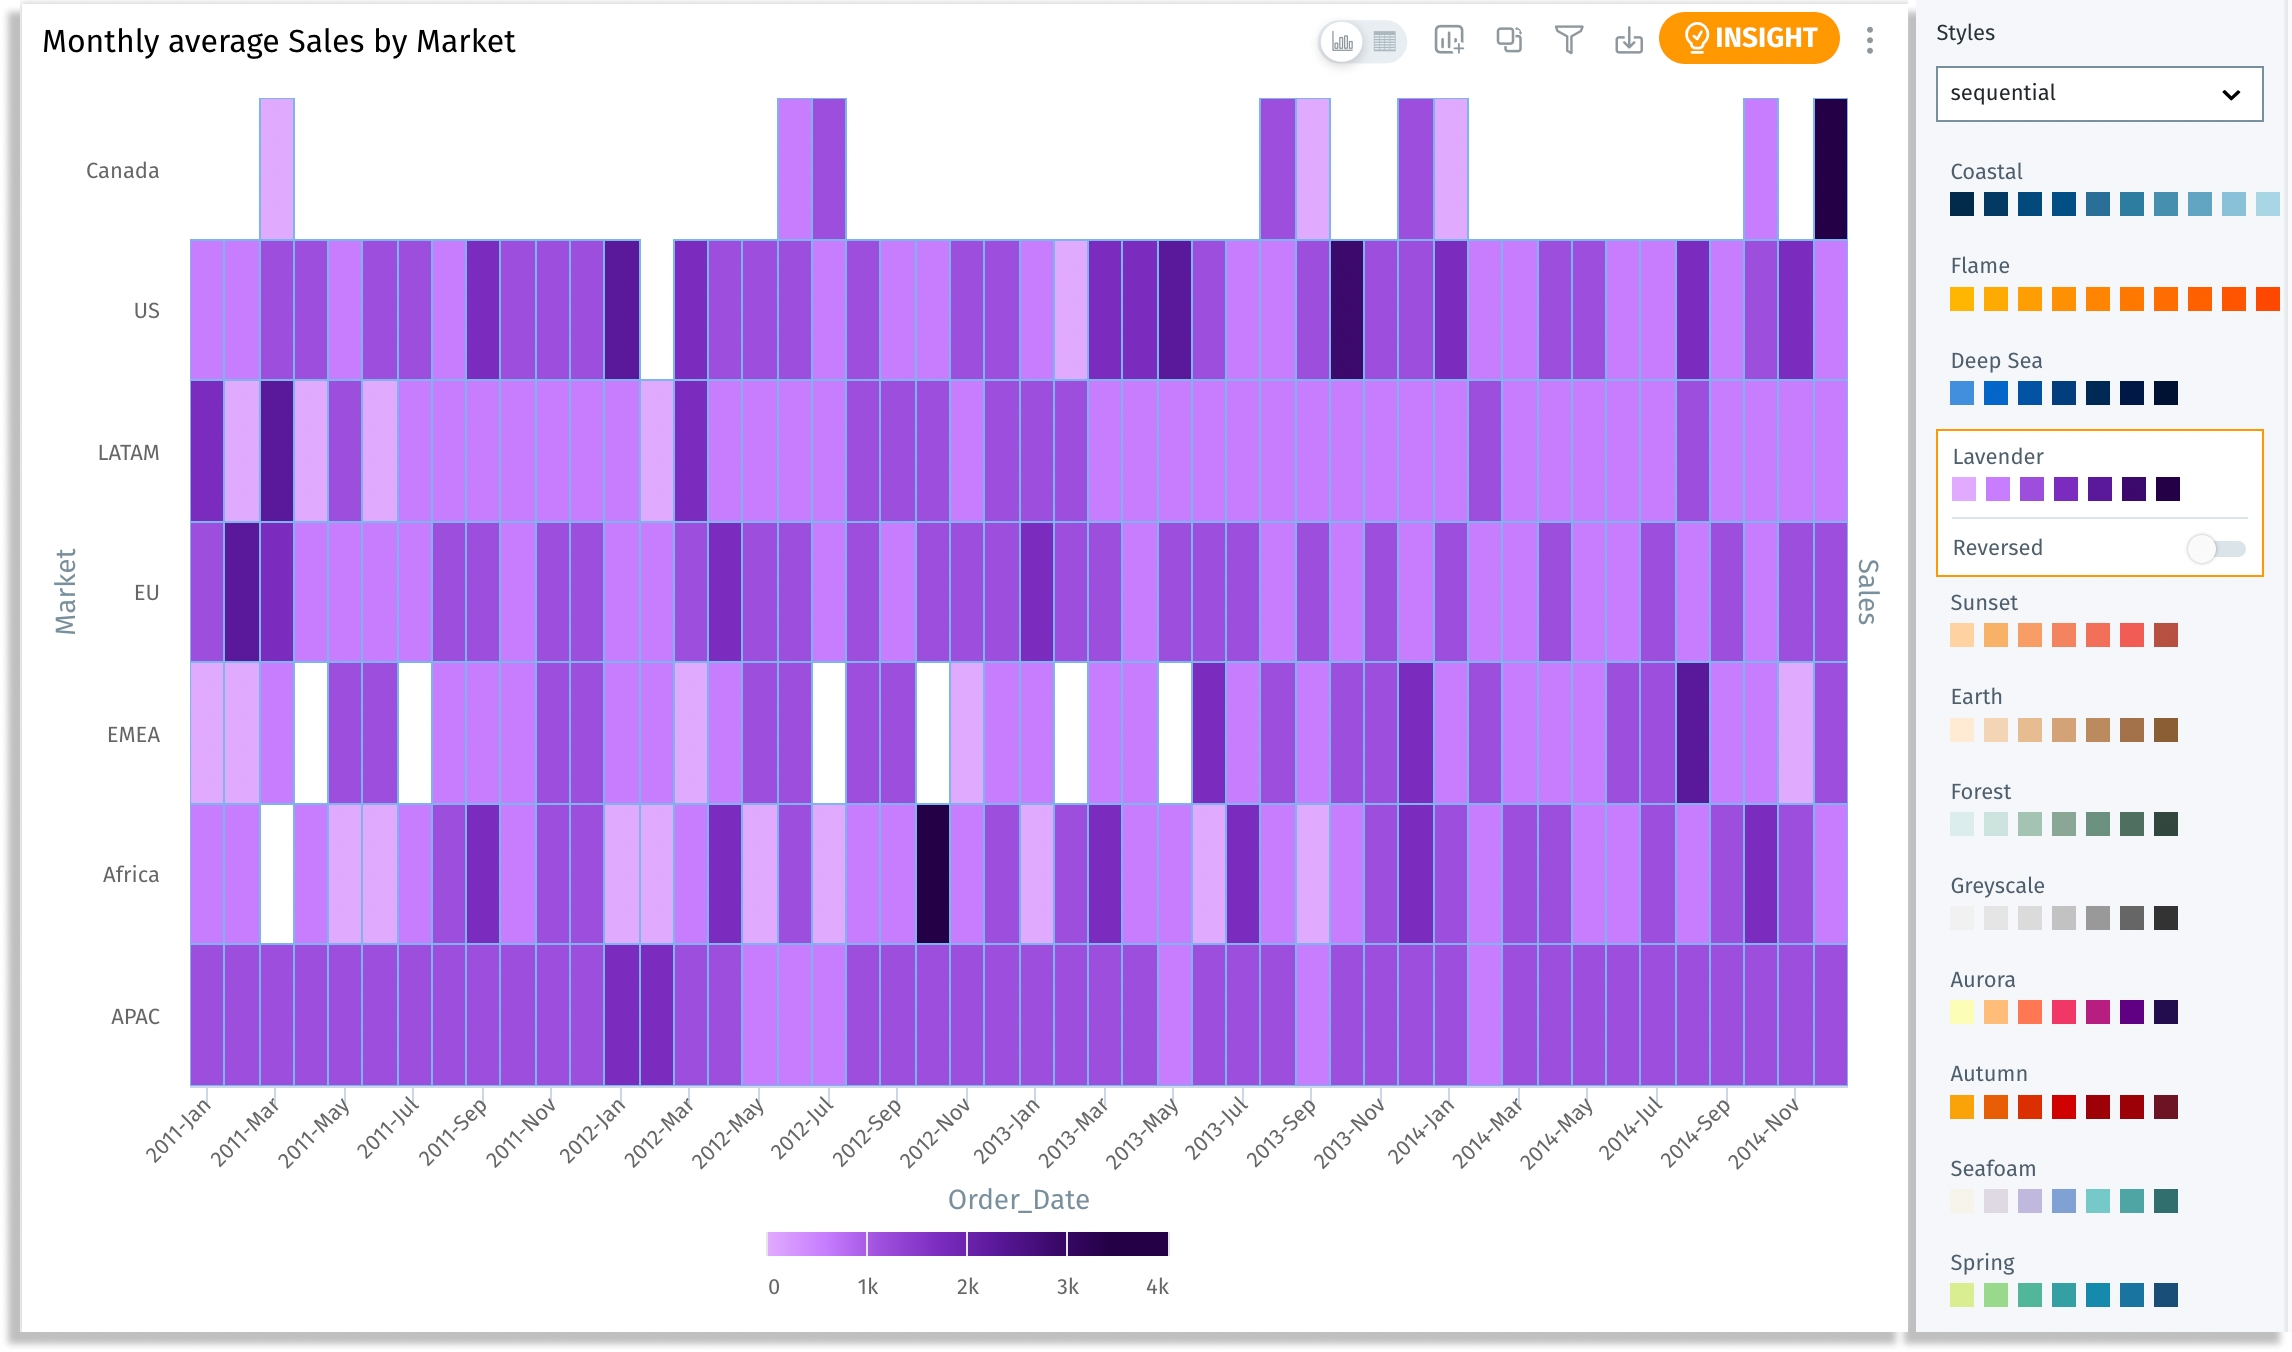
Task: Switch to chart view icon
Action: (1342, 42)
